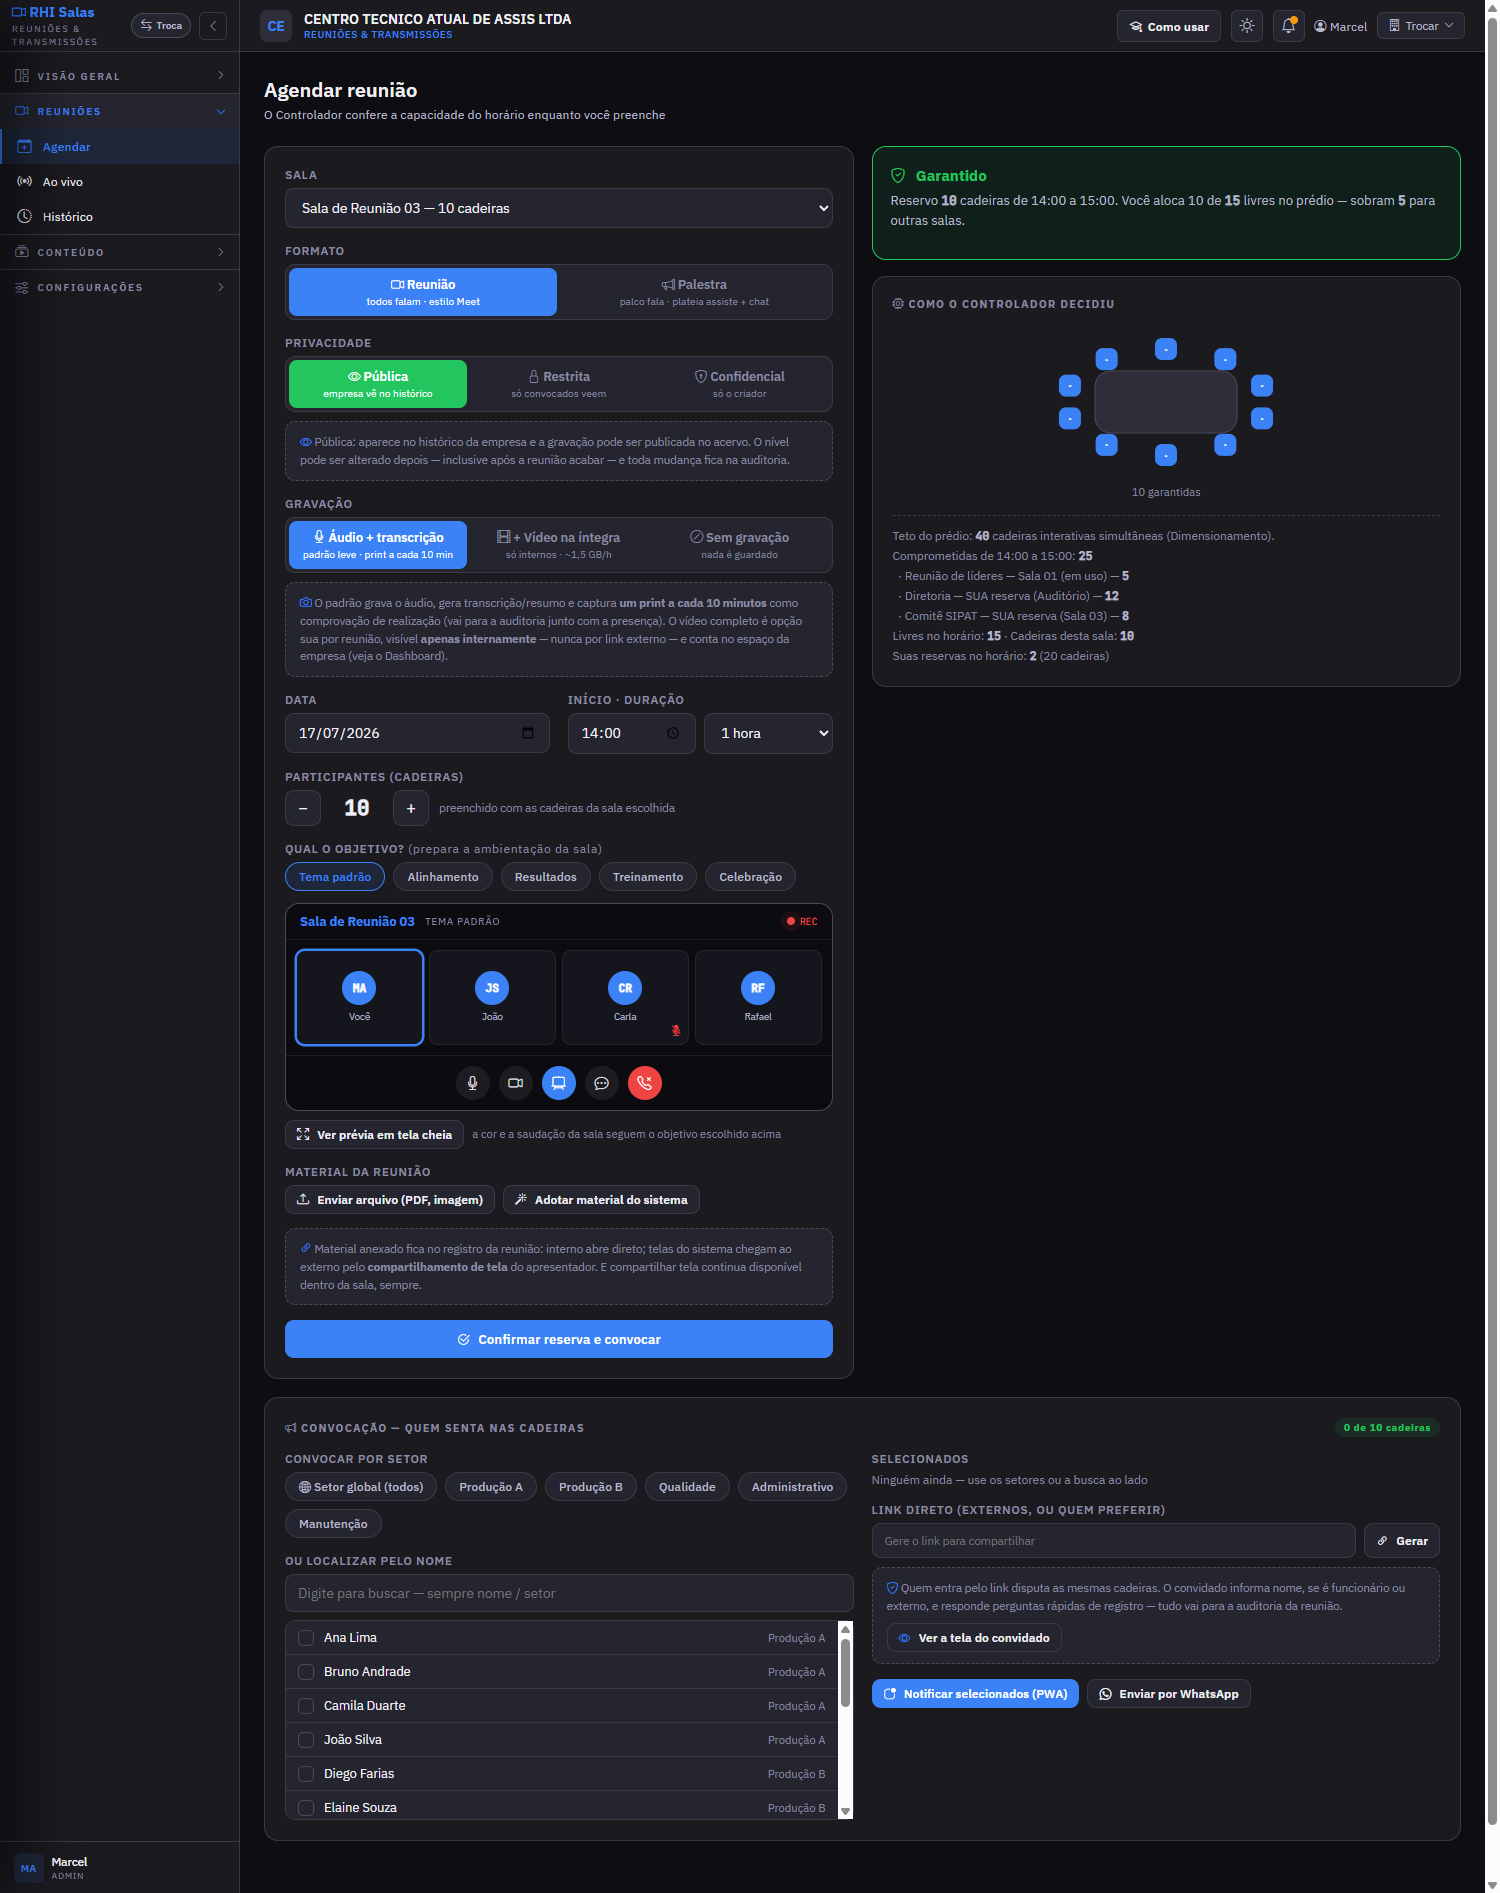Filter by Manutenção sector chip

click(333, 1524)
